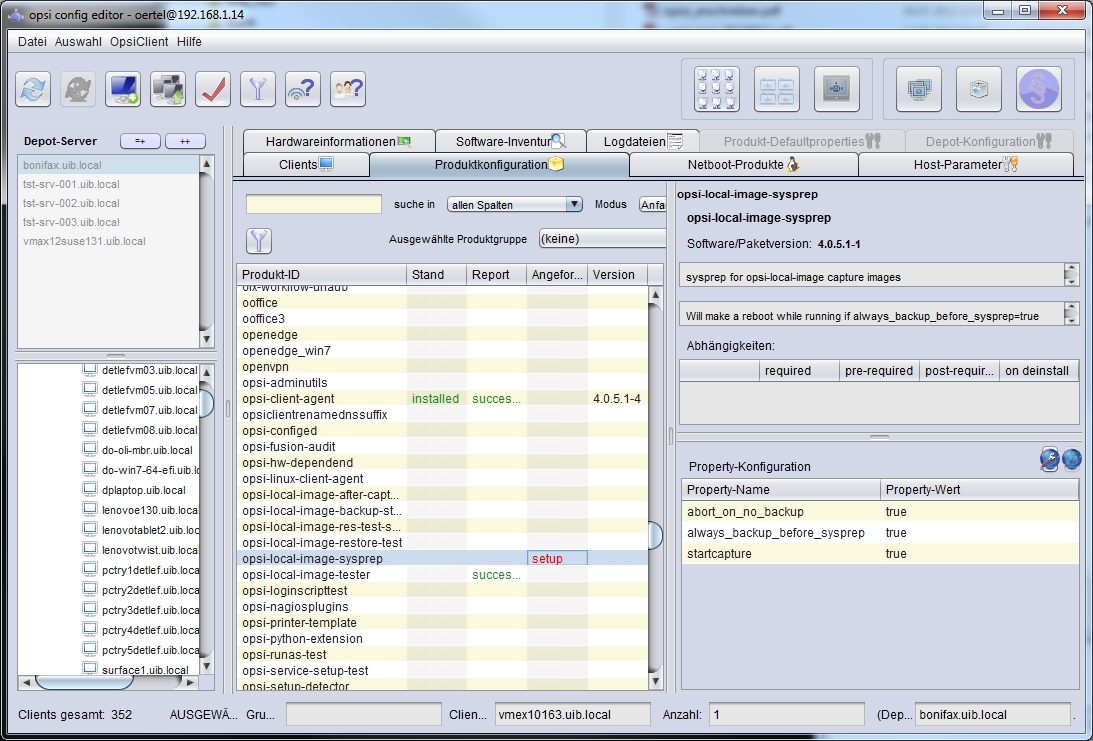
Task: Click the depot configuration icon with four panels
Action: (x=777, y=89)
